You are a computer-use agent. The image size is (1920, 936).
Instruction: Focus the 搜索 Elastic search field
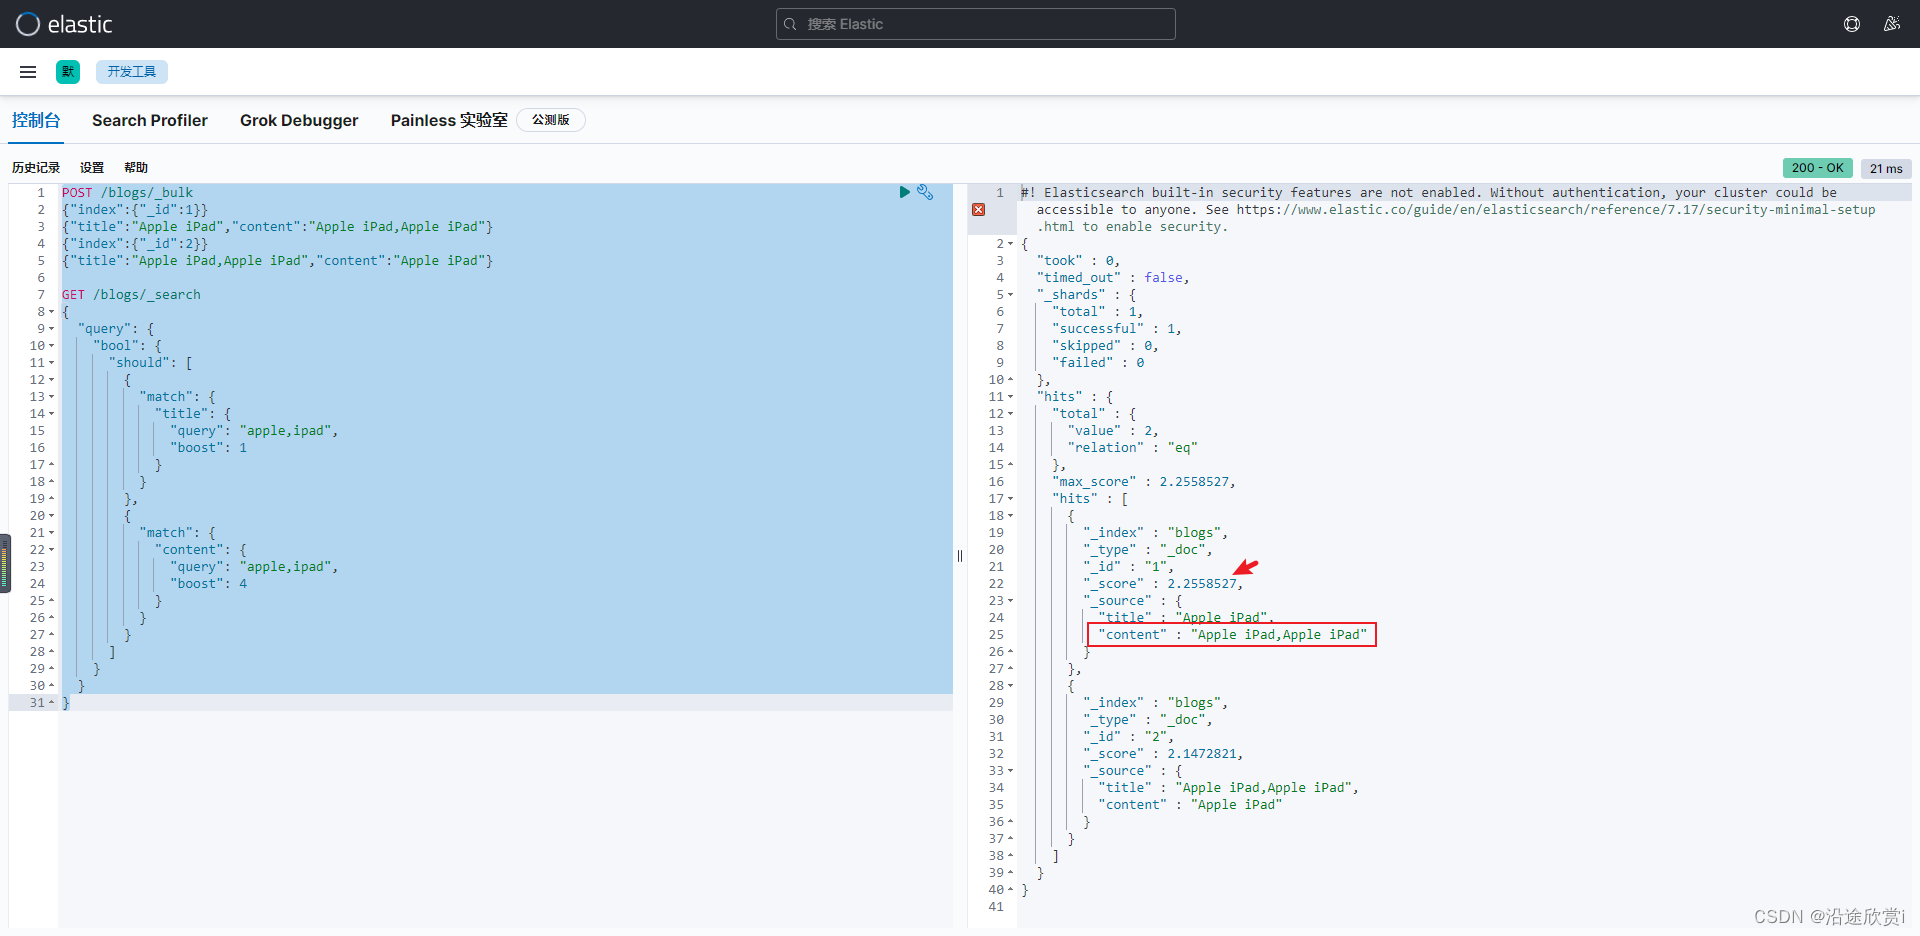pyautogui.click(x=975, y=24)
